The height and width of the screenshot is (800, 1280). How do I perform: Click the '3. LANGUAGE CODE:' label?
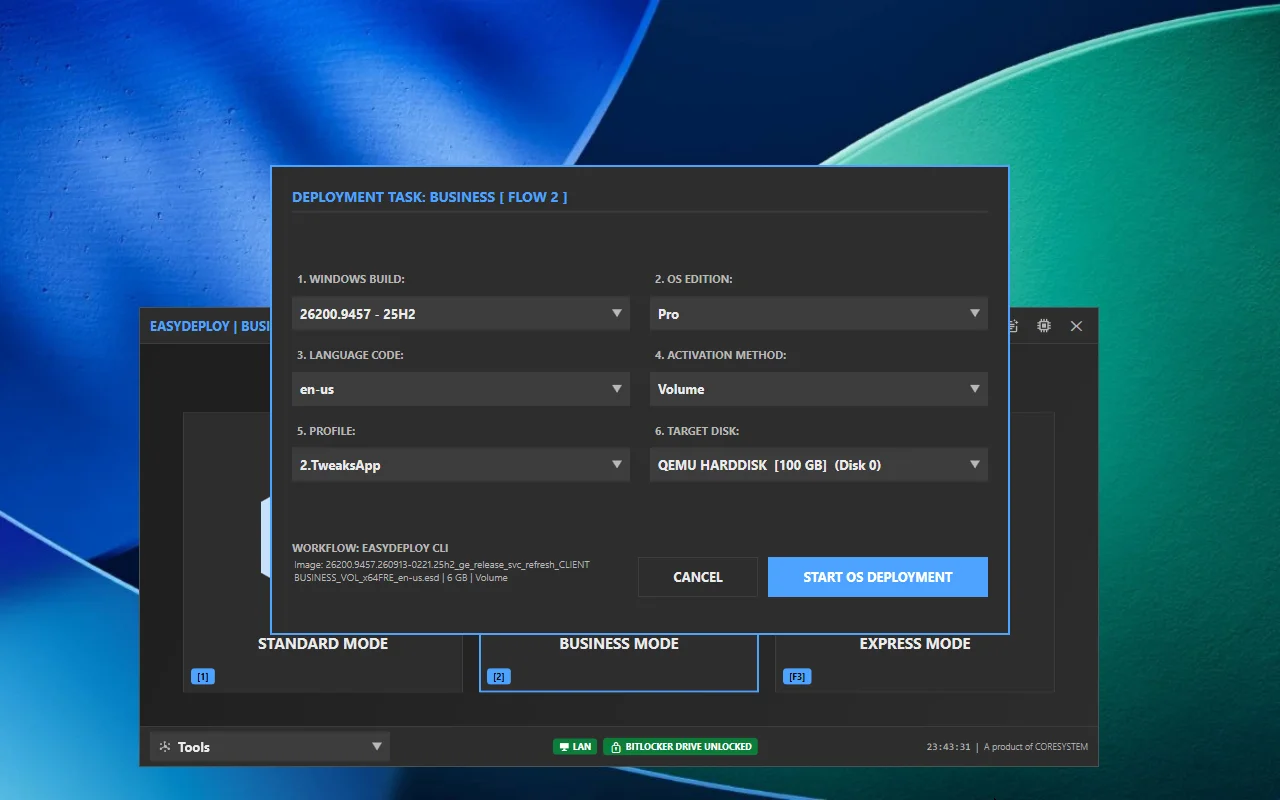(x=350, y=355)
